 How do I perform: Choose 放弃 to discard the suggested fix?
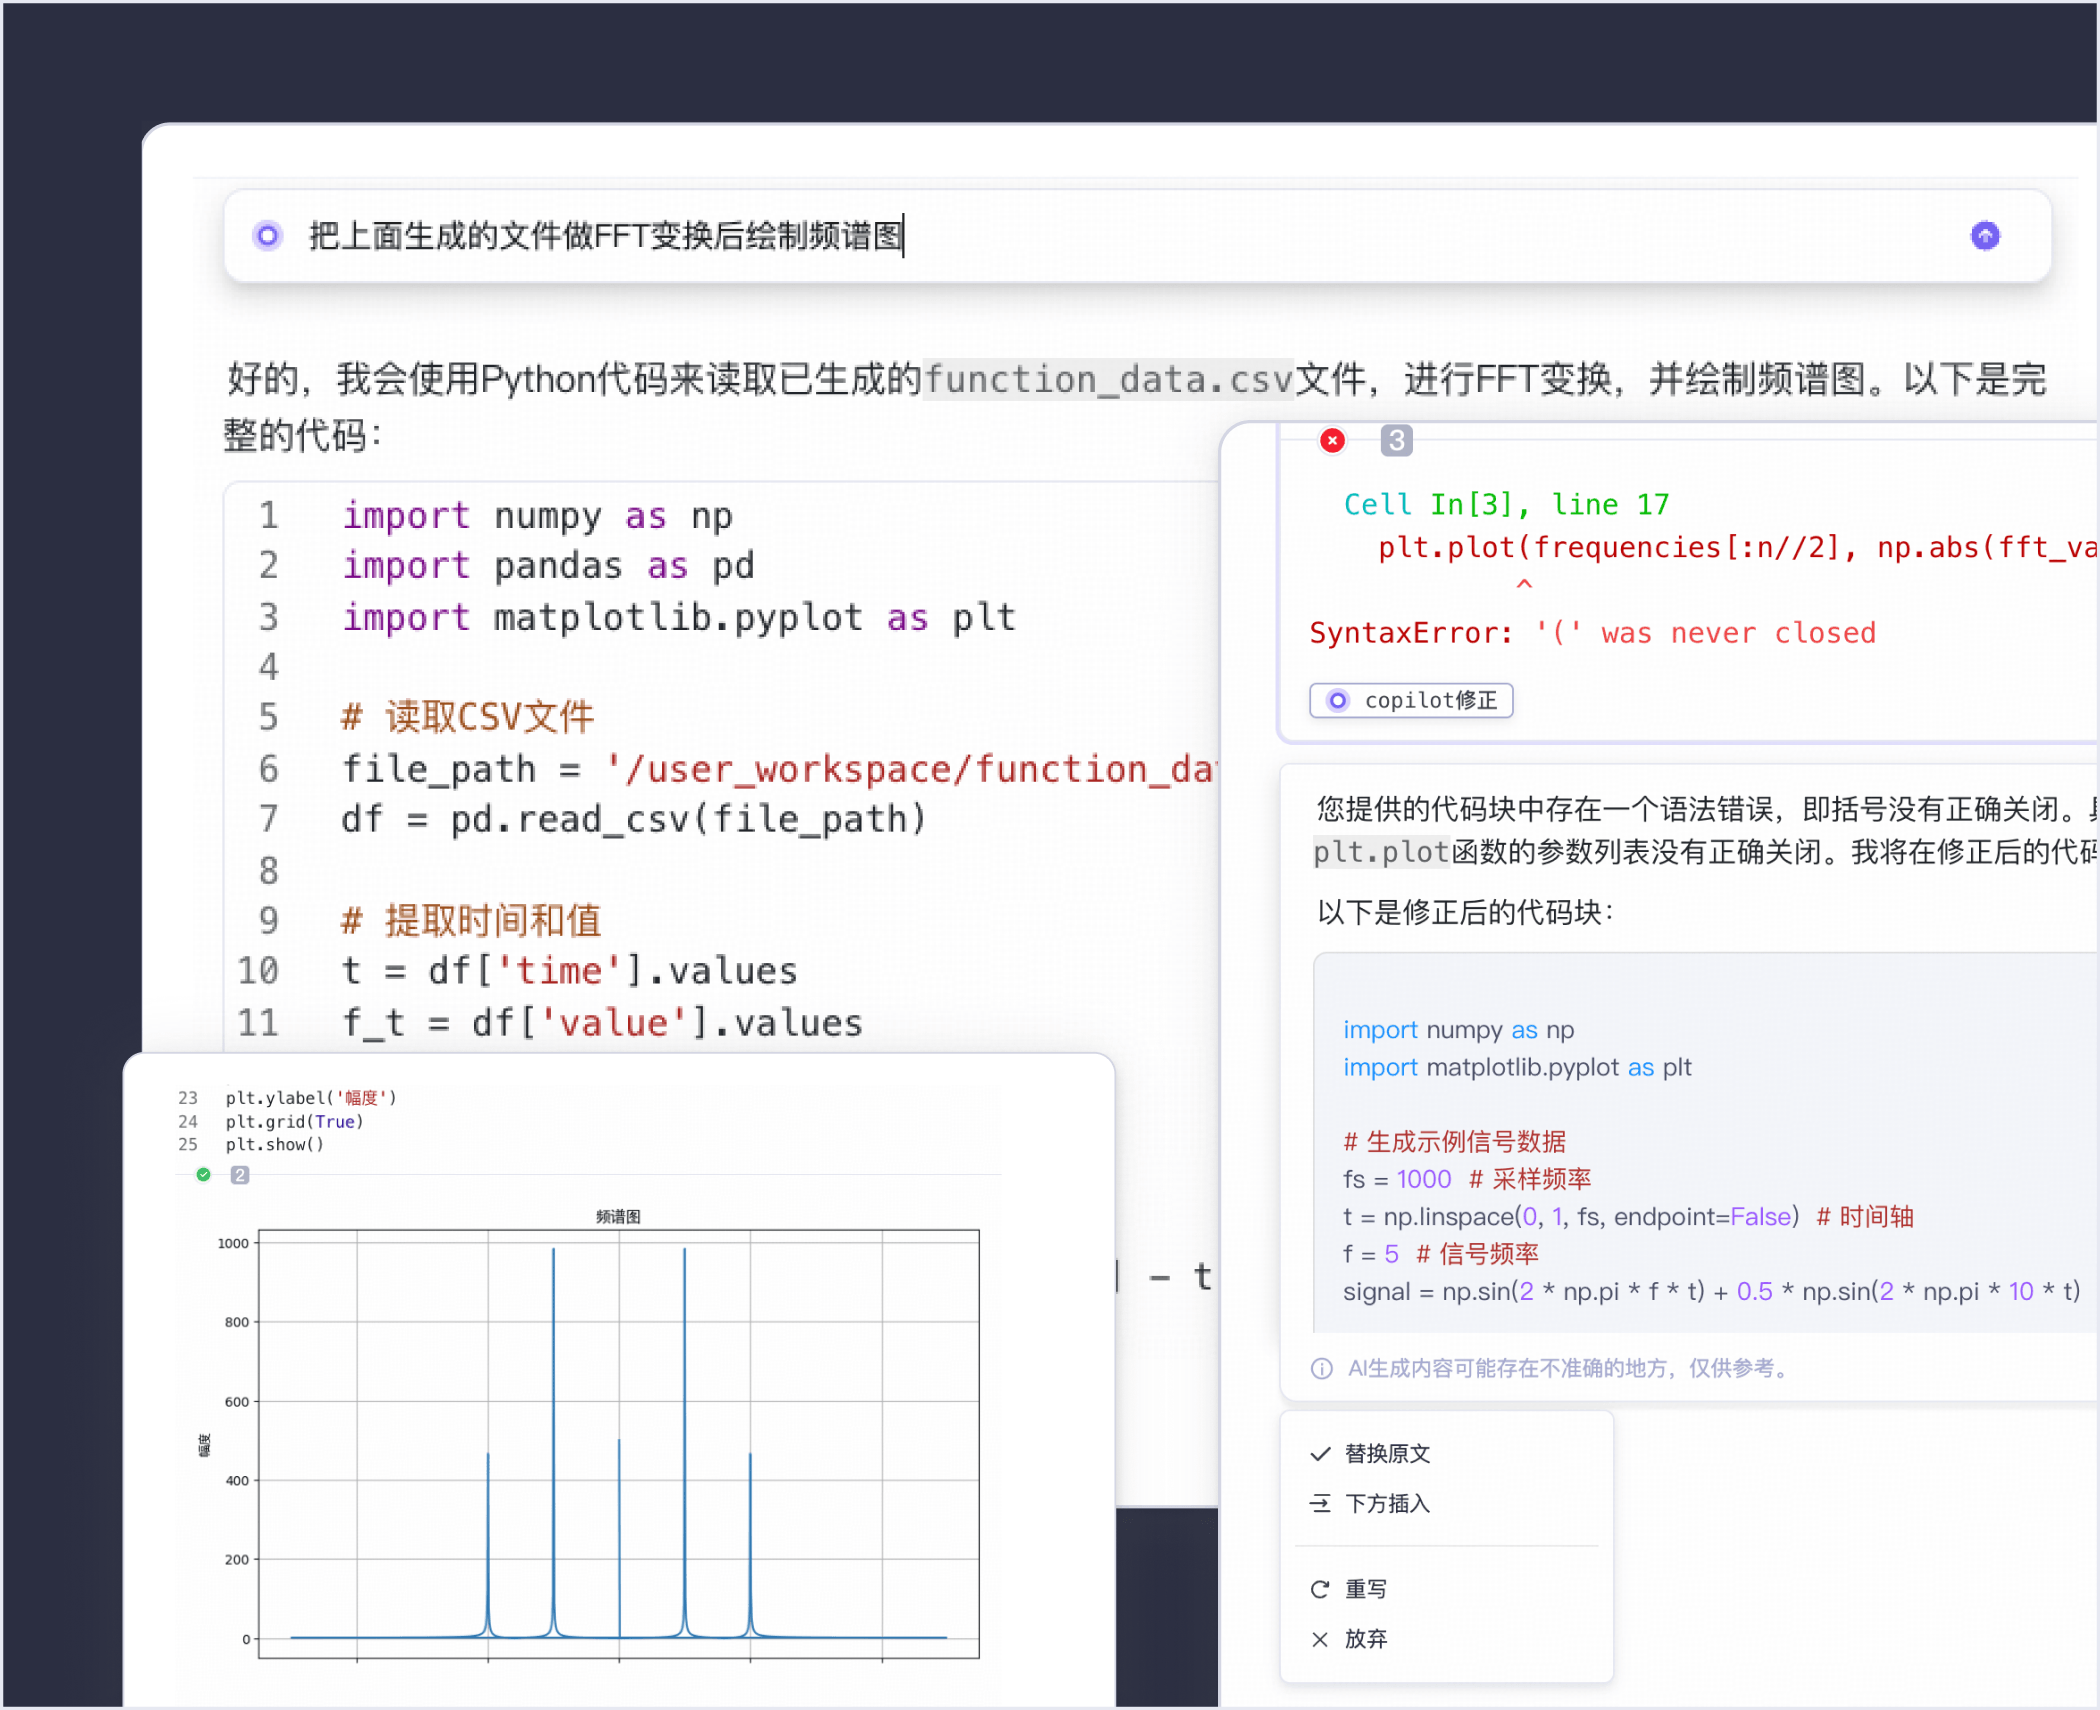tap(1365, 1639)
